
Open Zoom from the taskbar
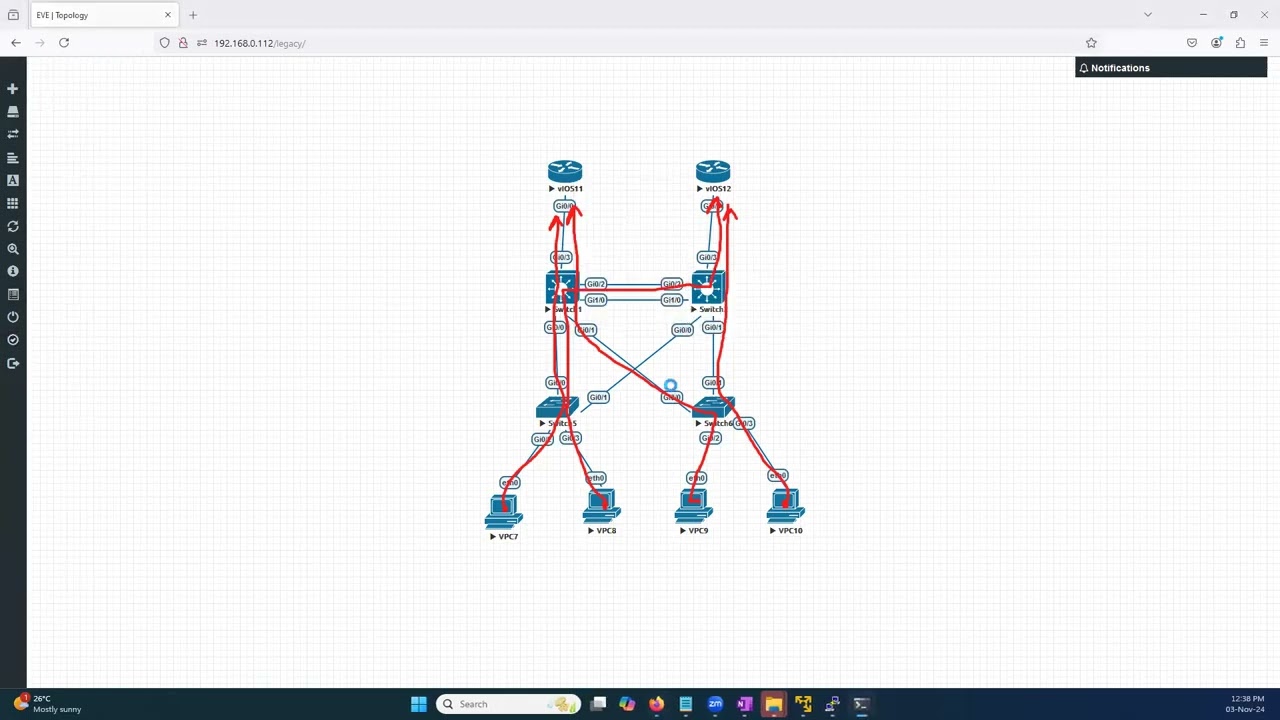[715, 704]
